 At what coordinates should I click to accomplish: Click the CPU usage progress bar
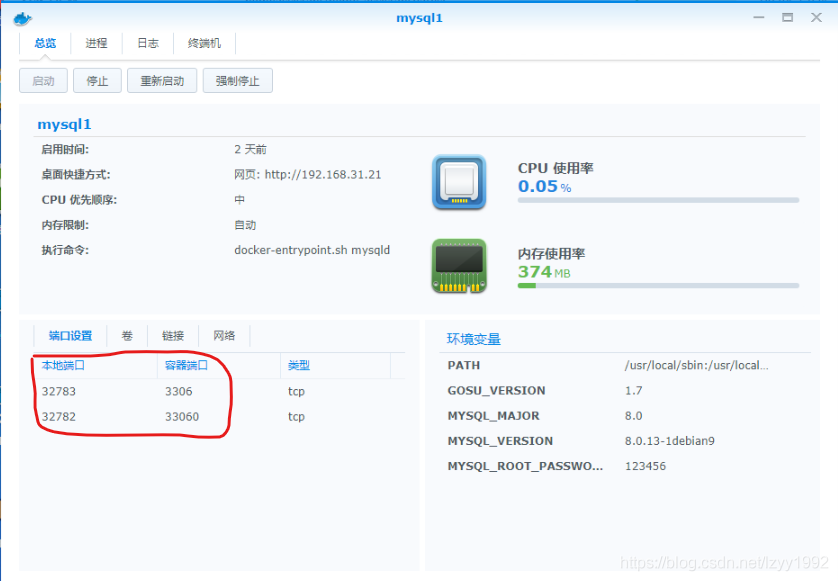658,200
